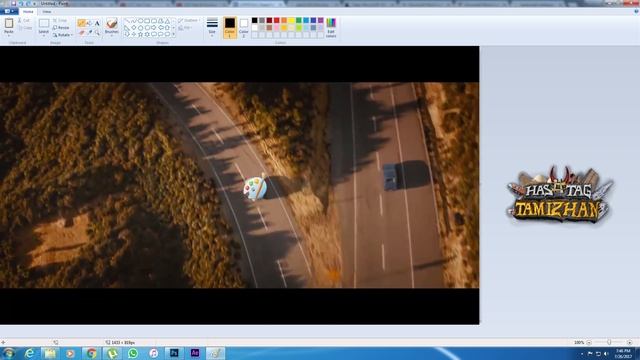
Task: Click the Copy button
Action: coord(25,28)
